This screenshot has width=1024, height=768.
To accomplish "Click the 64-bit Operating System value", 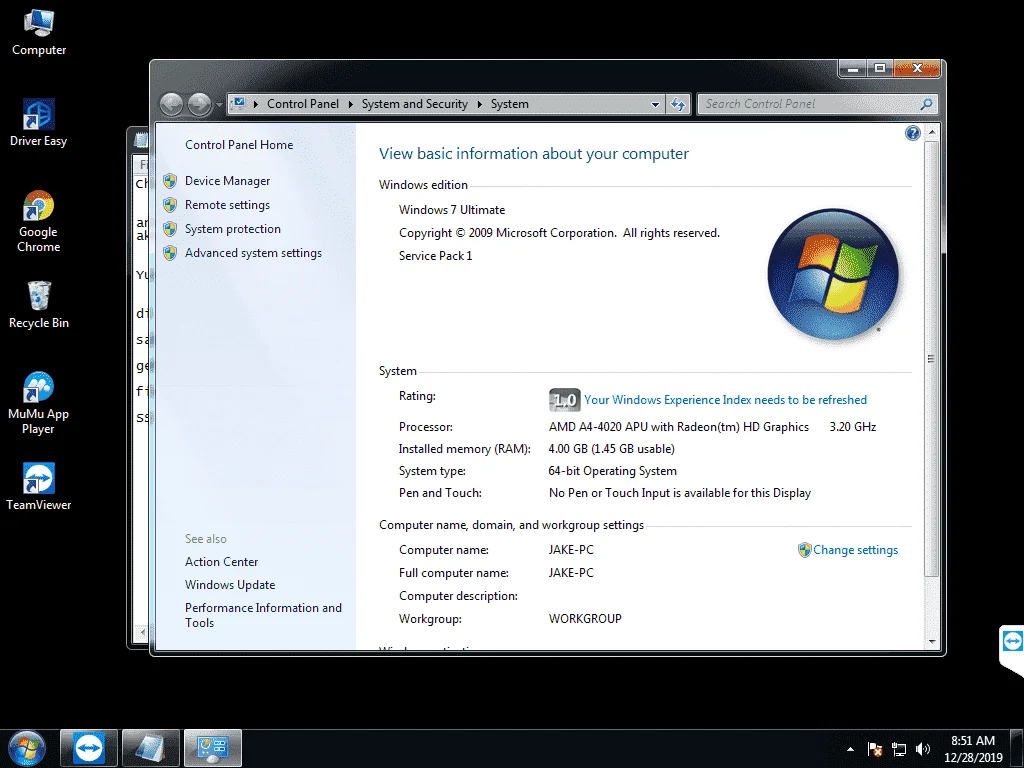I will [613, 471].
